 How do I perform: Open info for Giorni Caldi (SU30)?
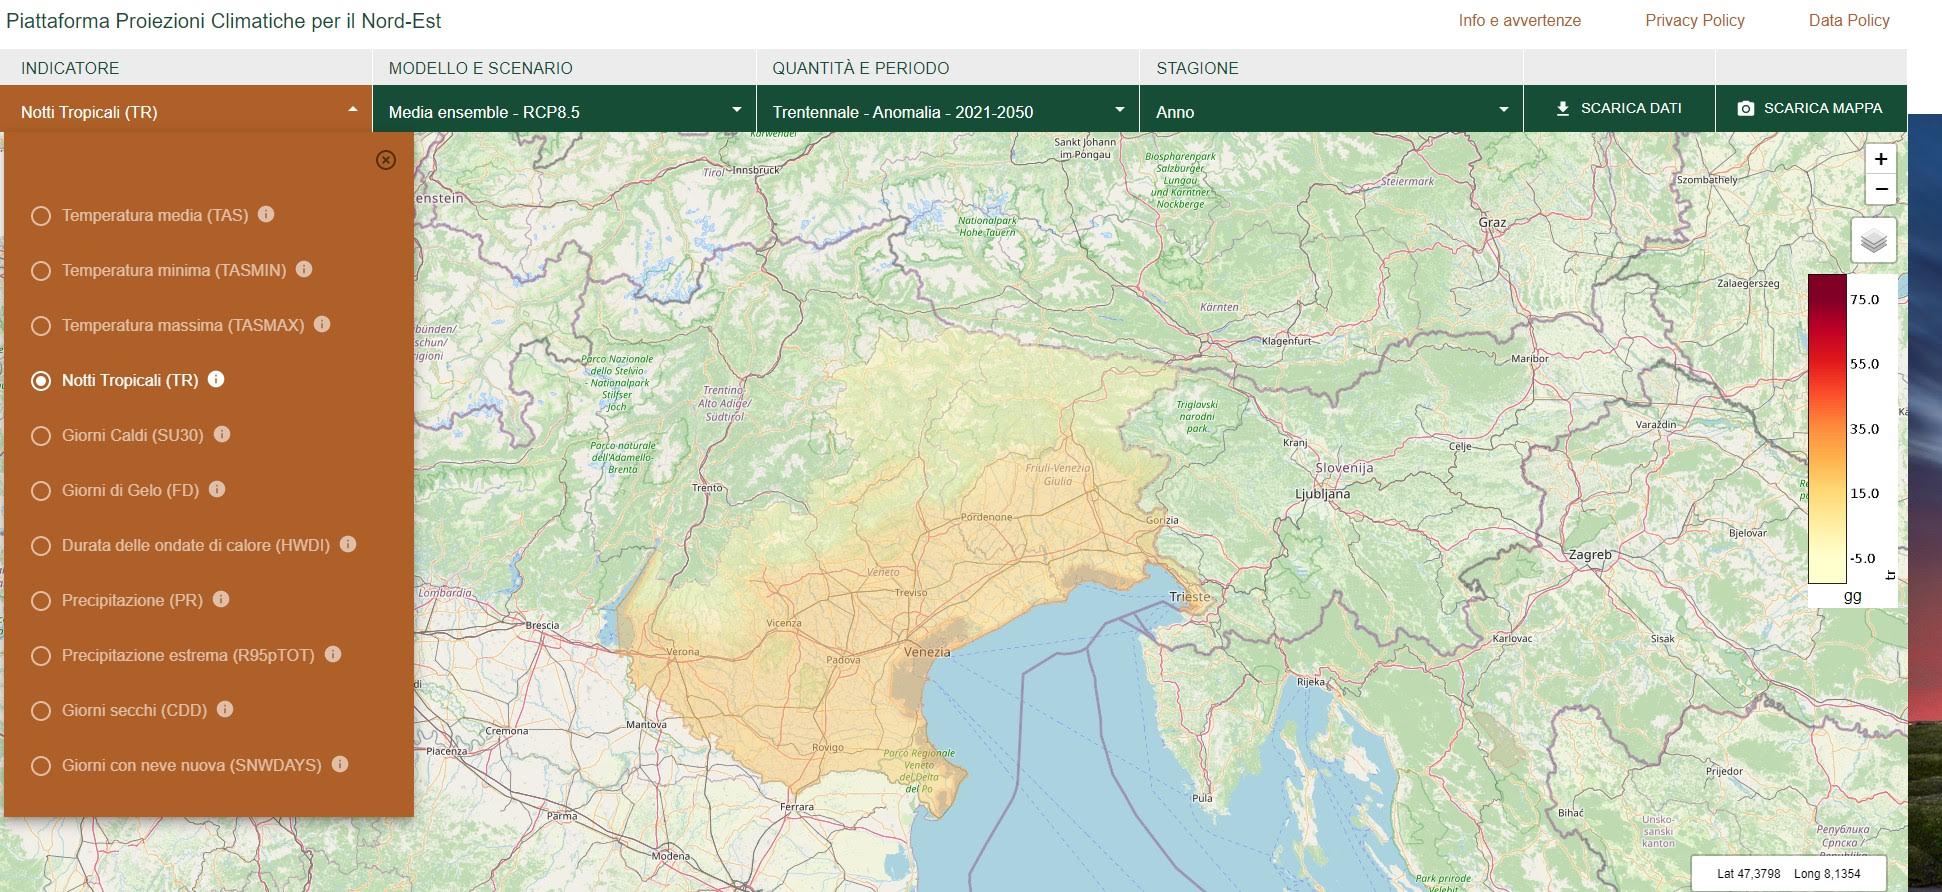point(222,434)
